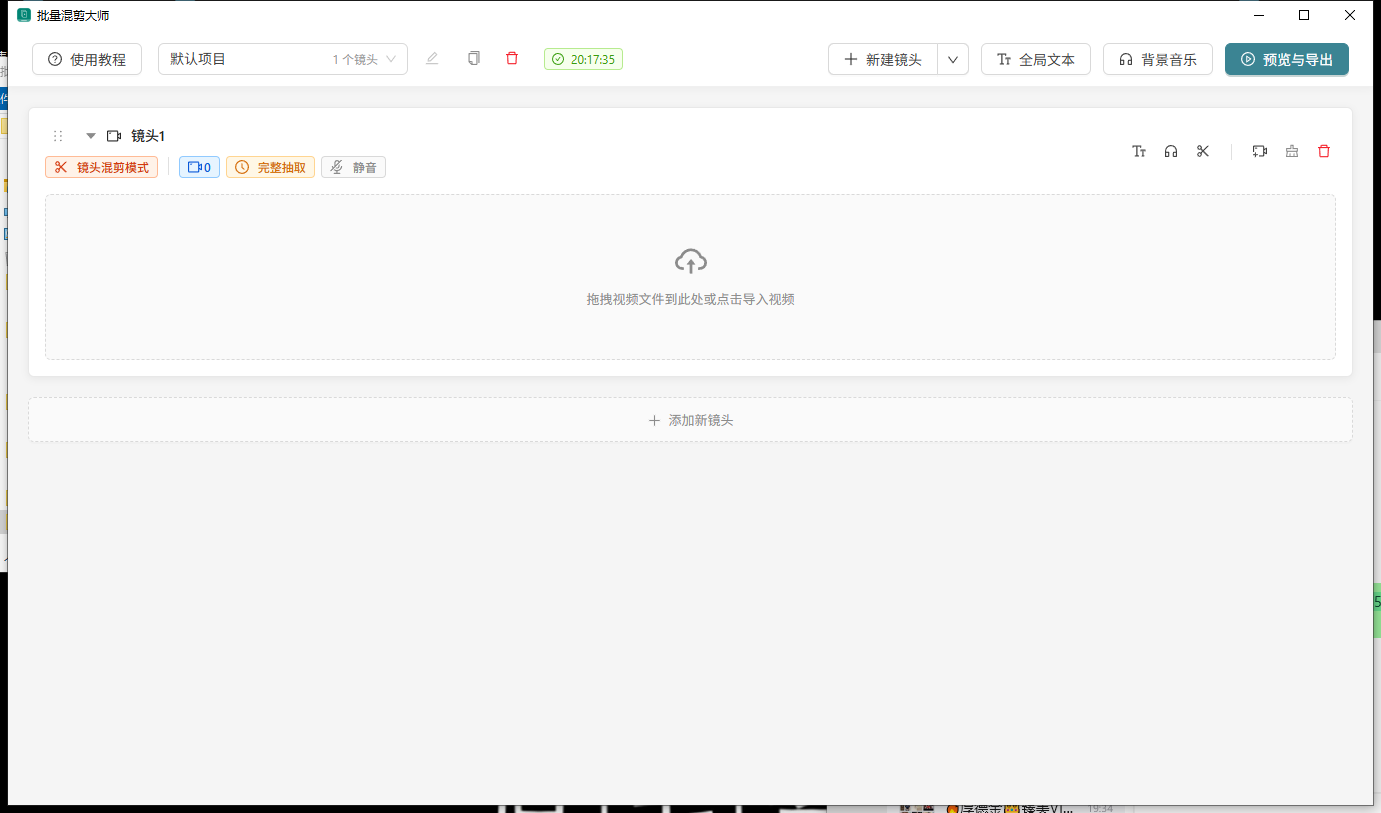Click 预览与导出 preview and export
This screenshot has height=813, width=1381.
tap(1287, 59)
